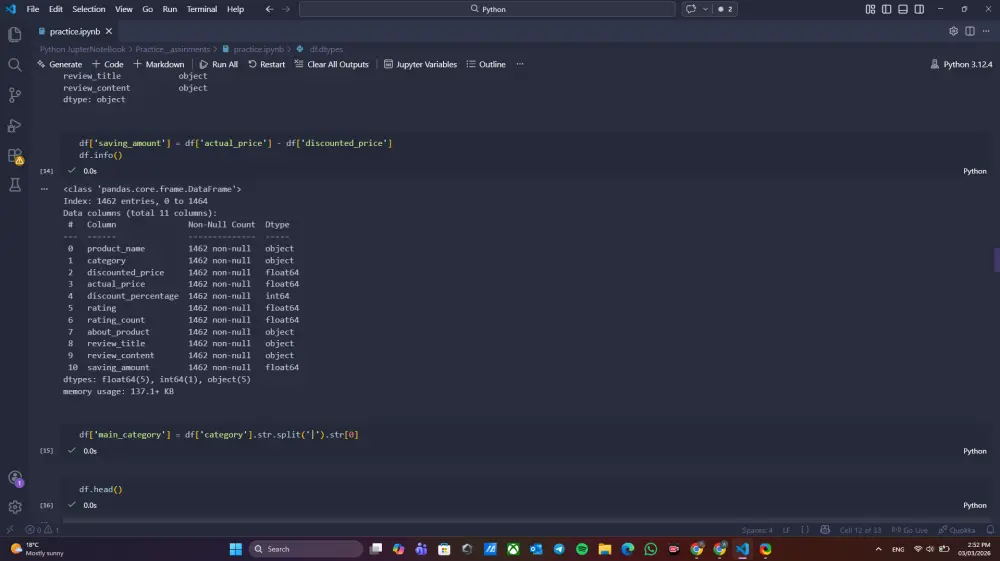Click Run All cells
The height and width of the screenshot is (561, 1000).
pos(219,64)
